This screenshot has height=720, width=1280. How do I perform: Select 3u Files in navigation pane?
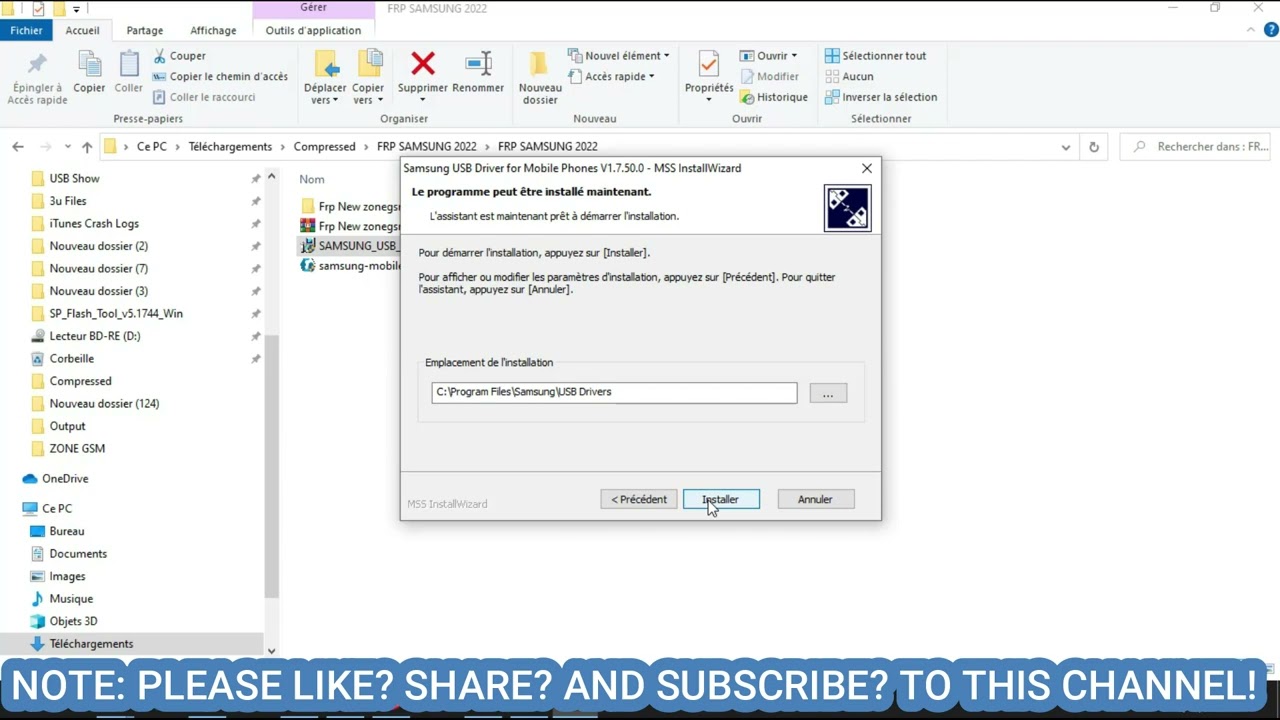point(68,201)
